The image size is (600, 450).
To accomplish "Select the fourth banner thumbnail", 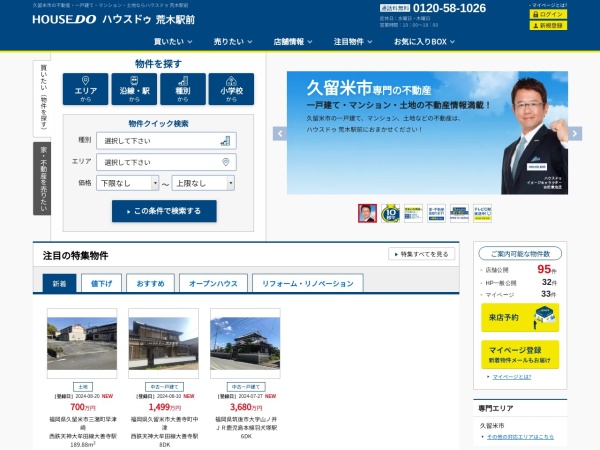I will pos(436,213).
